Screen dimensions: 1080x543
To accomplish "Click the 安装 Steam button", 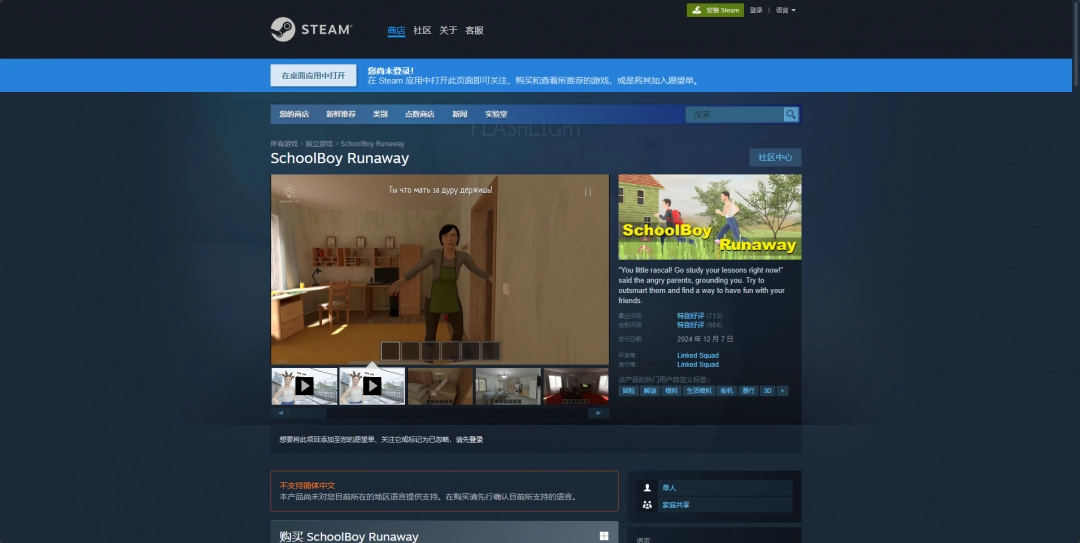I will (715, 10).
